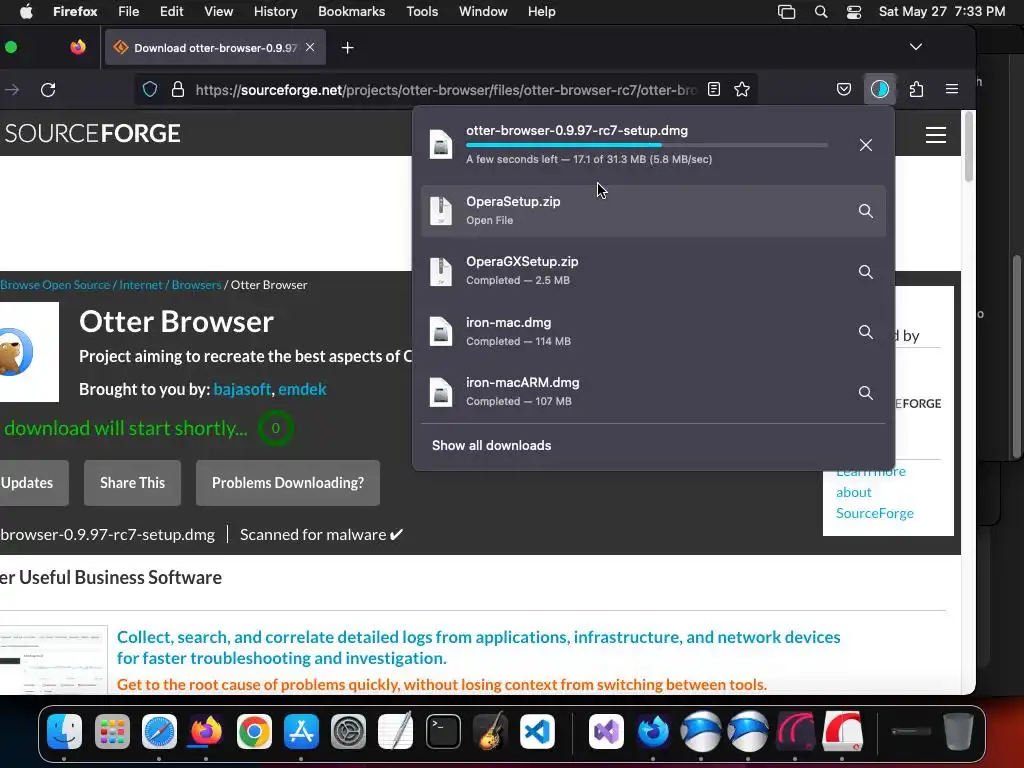Click the tracking protection shield icon
Viewport: 1024px width, 768px height.
click(150, 89)
